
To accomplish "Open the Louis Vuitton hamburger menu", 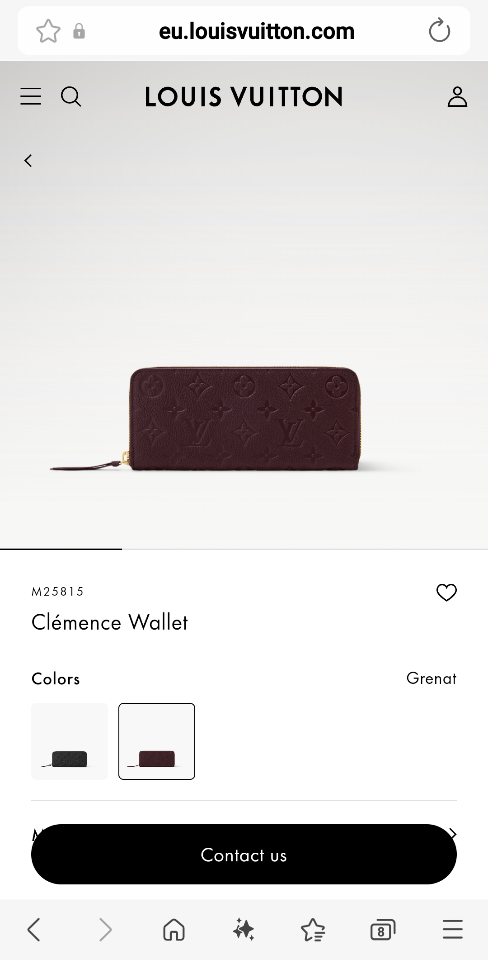I will pyautogui.click(x=31, y=97).
